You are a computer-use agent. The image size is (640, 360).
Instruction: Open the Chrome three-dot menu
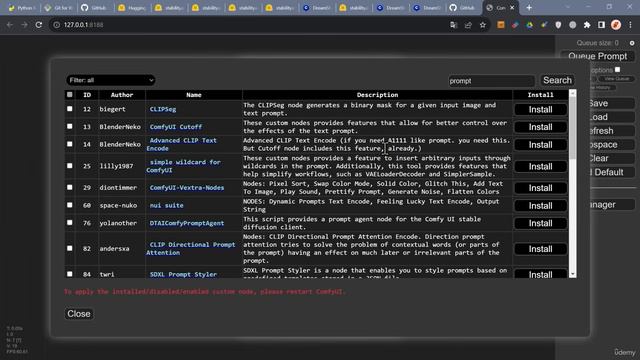click(630, 25)
